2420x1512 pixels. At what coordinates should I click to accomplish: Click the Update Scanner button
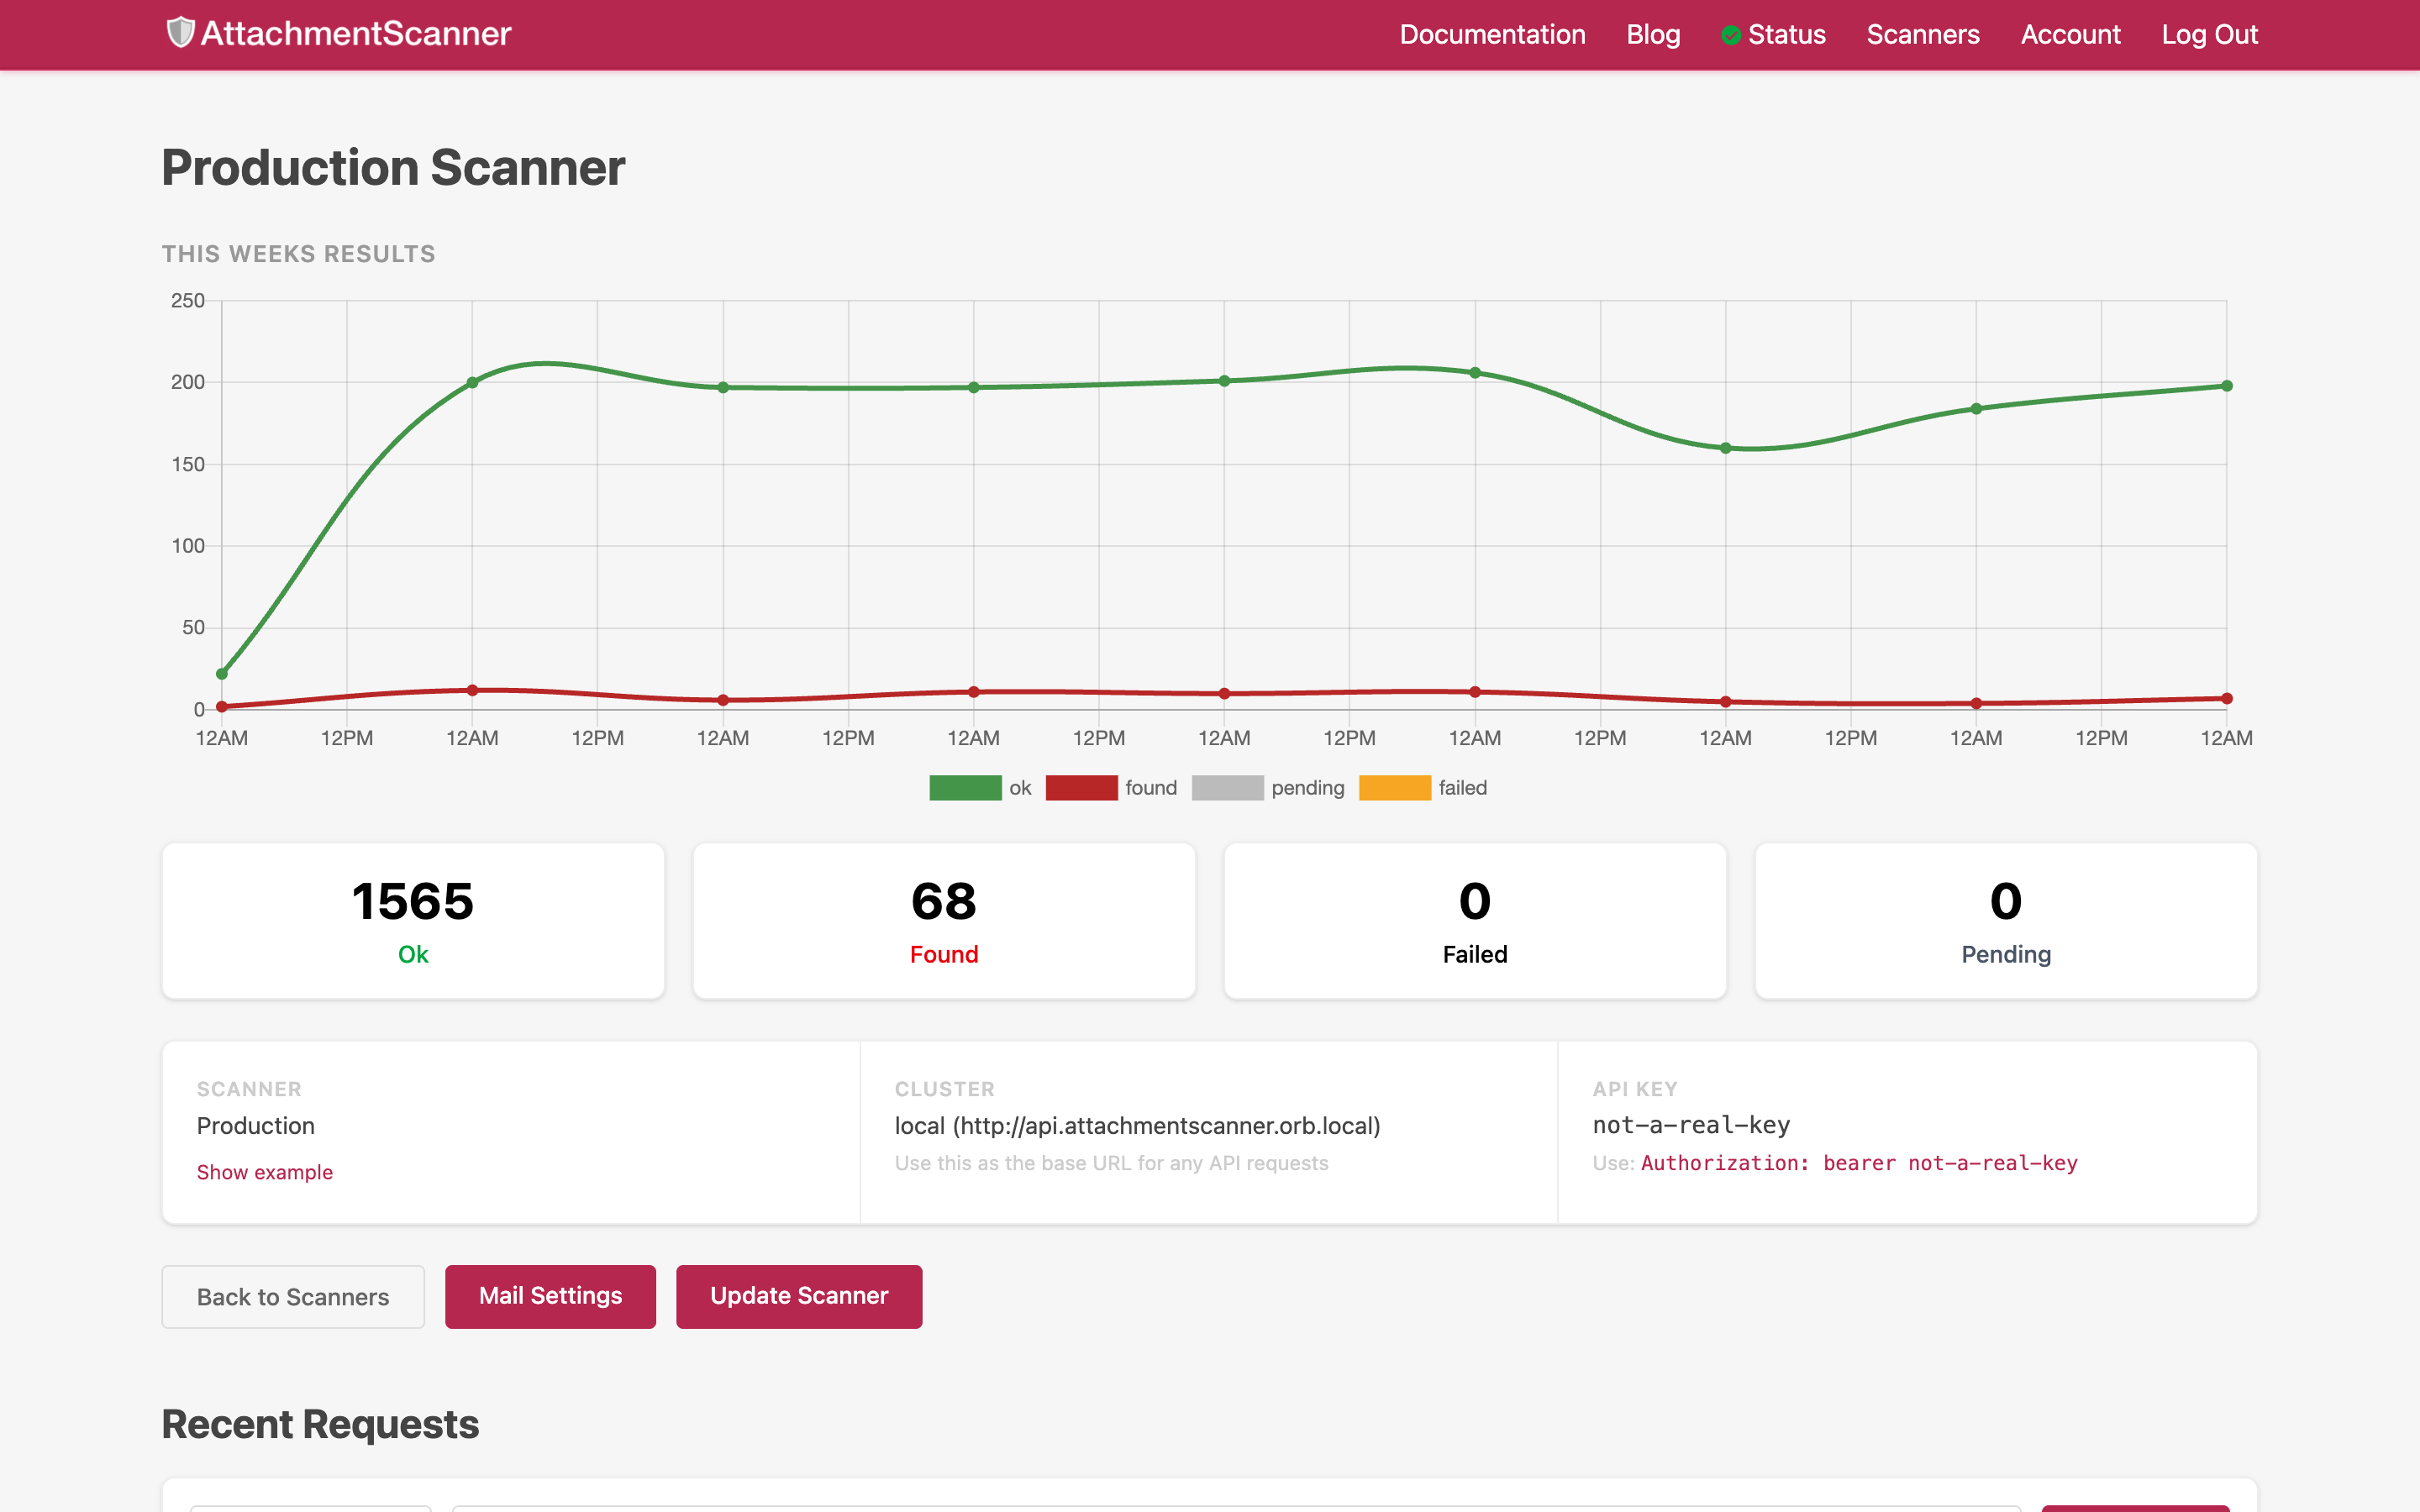(798, 1296)
